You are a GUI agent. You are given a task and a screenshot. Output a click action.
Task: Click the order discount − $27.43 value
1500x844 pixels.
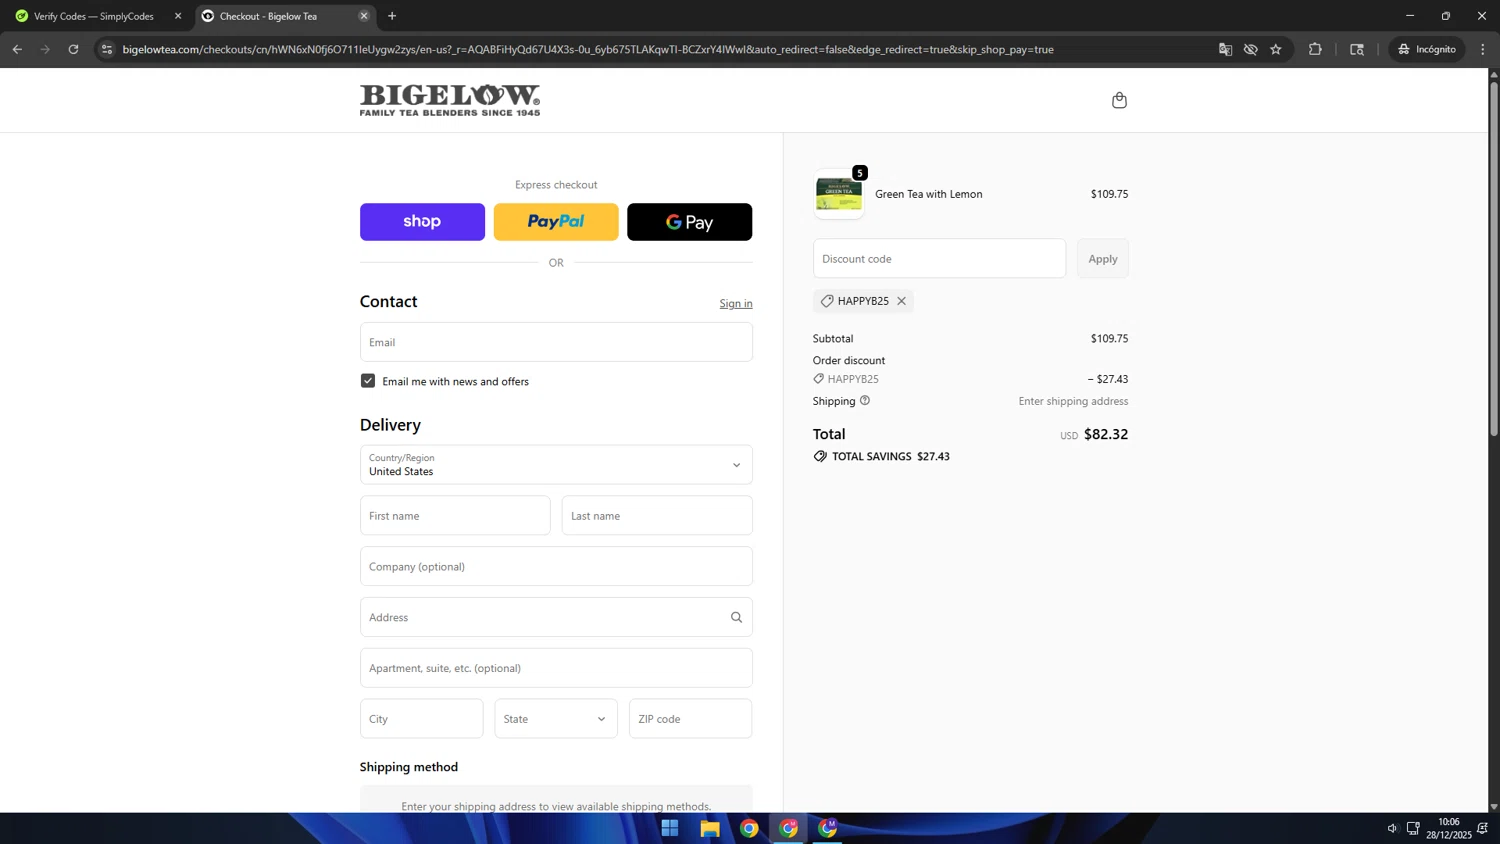coord(1108,379)
